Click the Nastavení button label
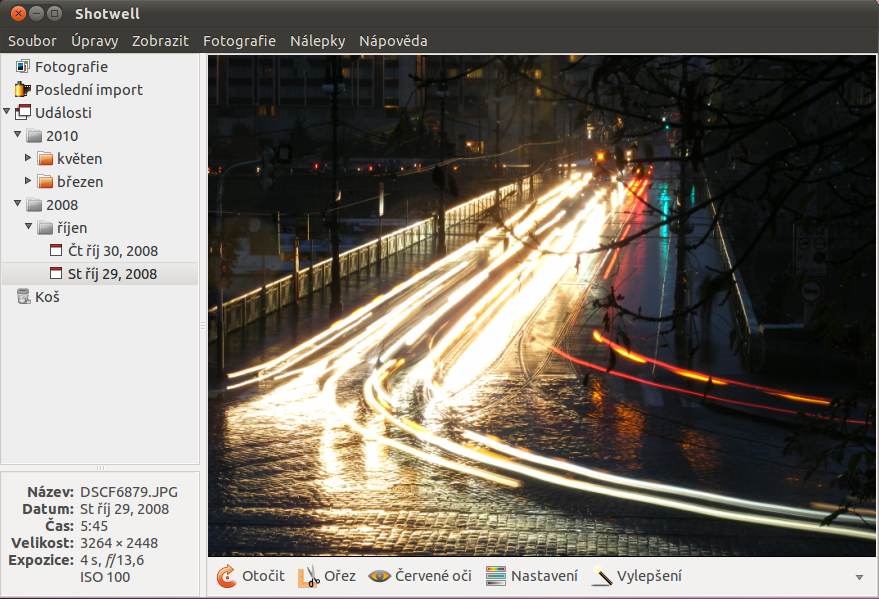879x599 pixels. pos(544,576)
